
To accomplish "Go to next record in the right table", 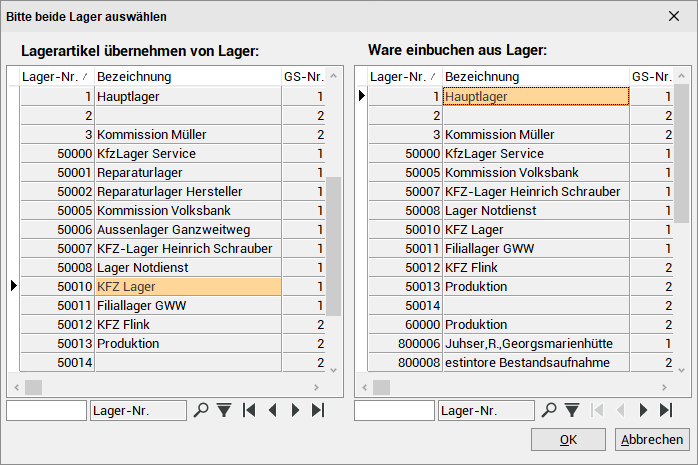I will (643, 410).
